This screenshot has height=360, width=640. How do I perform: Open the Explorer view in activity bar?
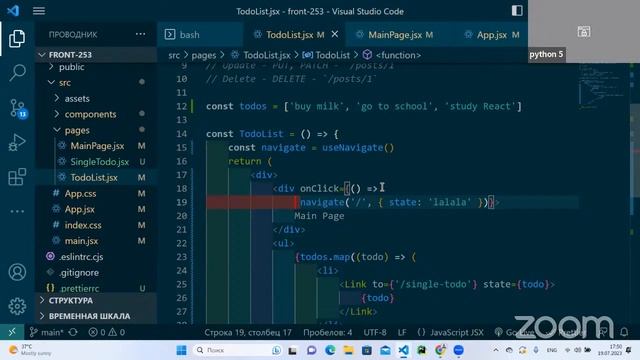[x=17, y=39]
